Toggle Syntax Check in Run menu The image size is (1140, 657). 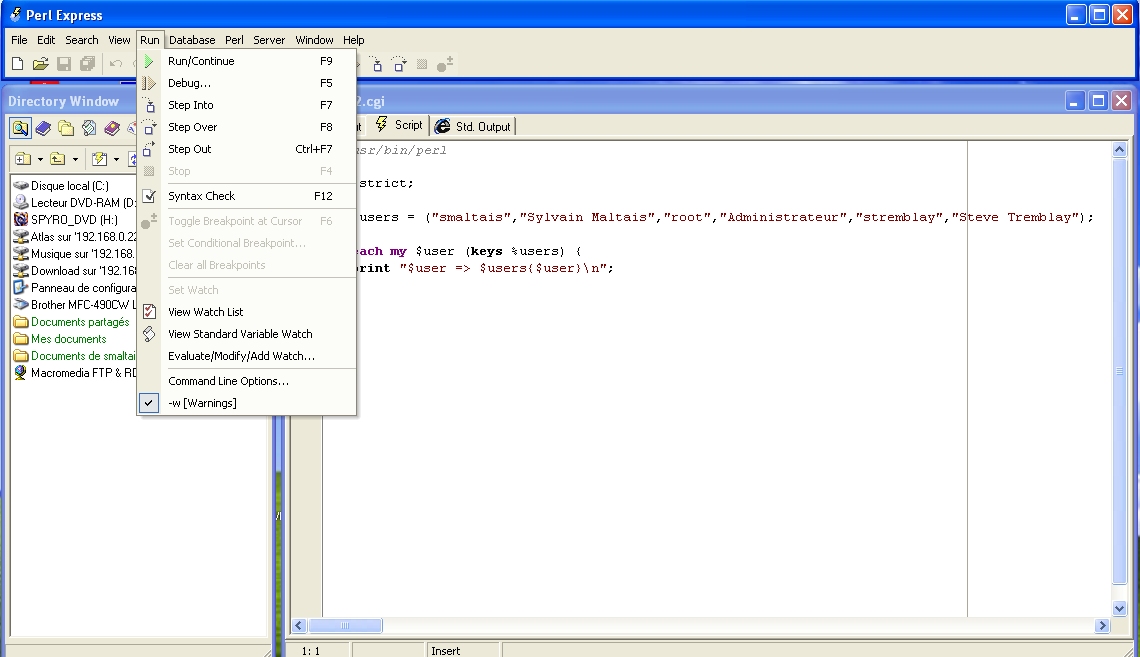pyautogui.click(x=202, y=196)
